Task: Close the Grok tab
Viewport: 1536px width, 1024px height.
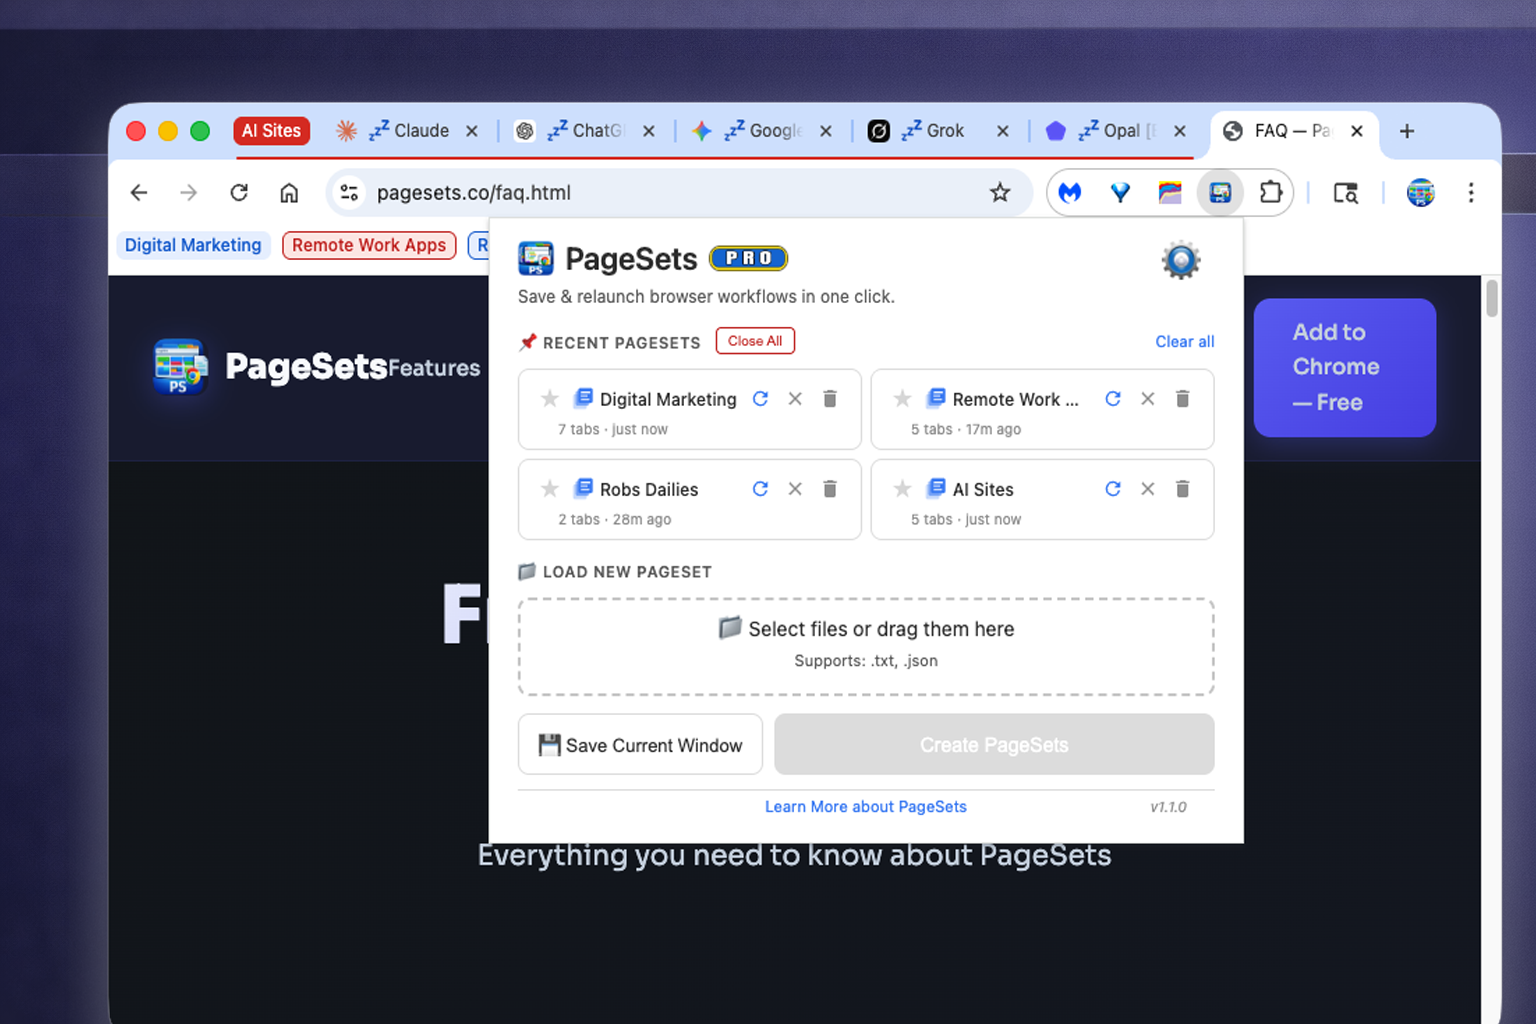Action: pos(1003,131)
